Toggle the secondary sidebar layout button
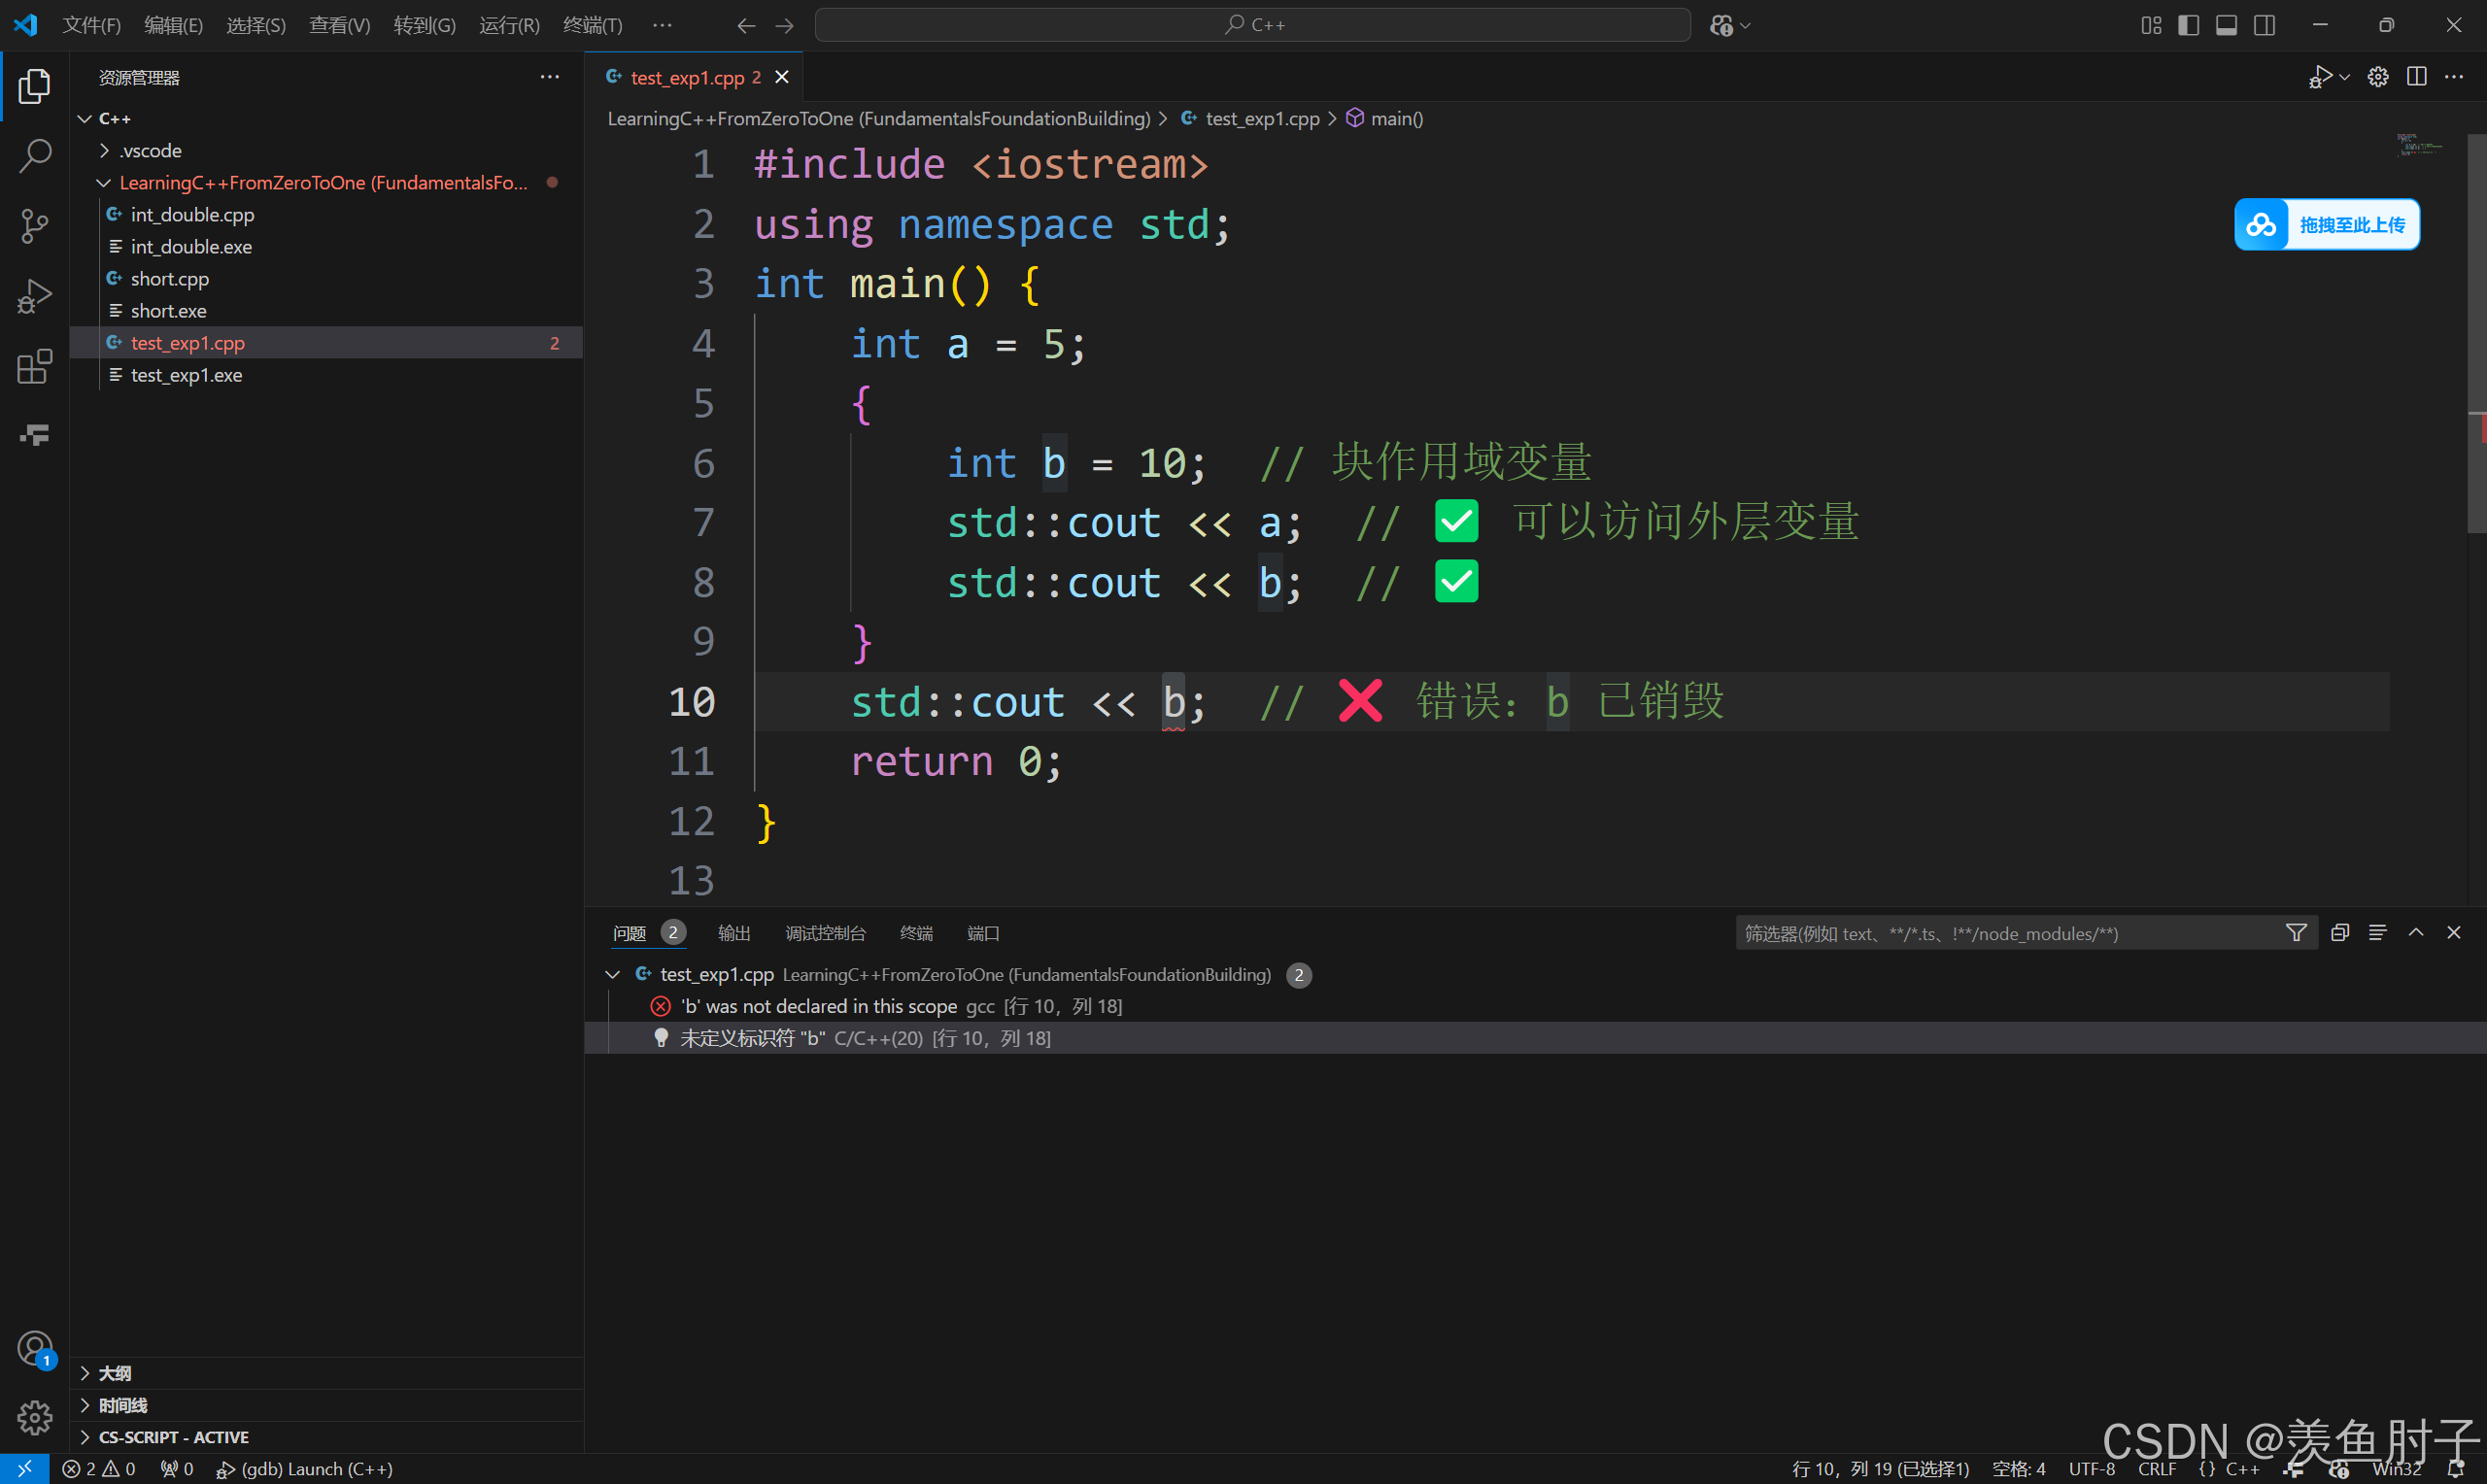 point(2264,25)
